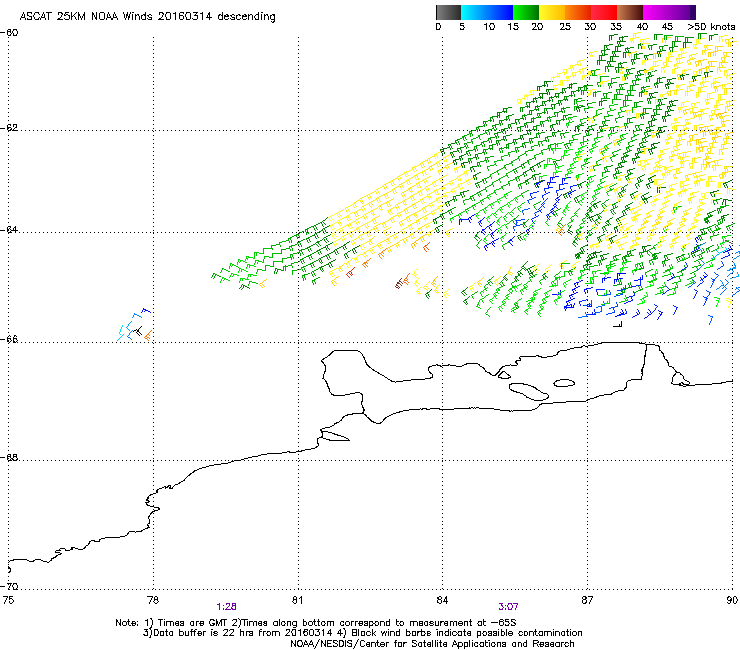
Task: Click the blue 5–15 knots legend gradient
Action: pyautogui.click(x=487, y=12)
